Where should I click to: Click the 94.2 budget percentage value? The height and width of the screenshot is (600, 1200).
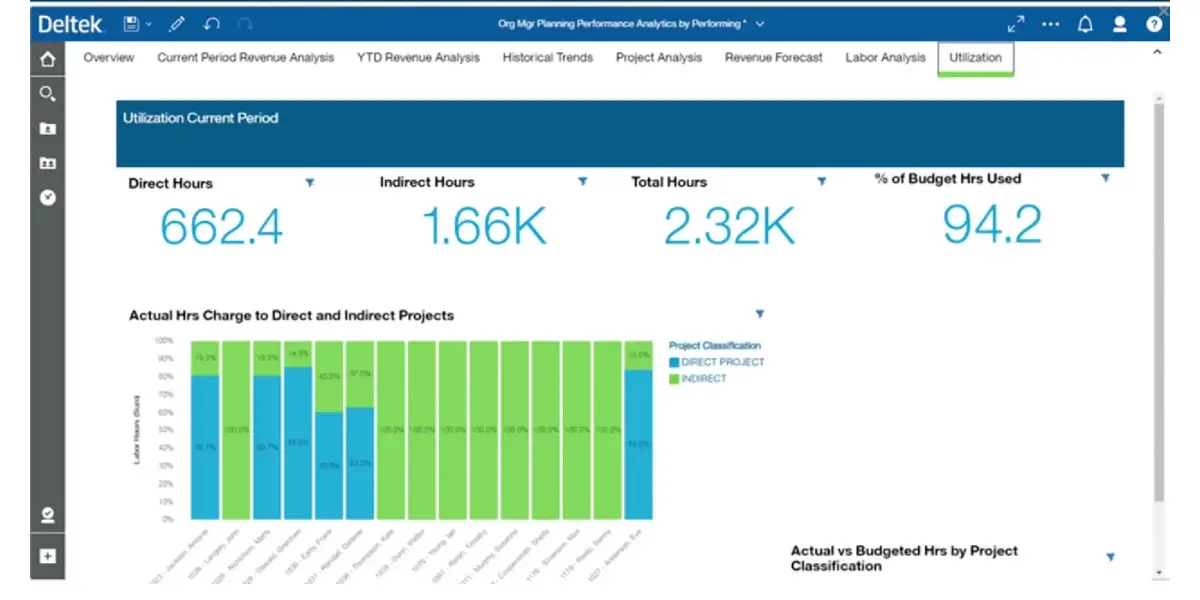pyautogui.click(x=992, y=224)
